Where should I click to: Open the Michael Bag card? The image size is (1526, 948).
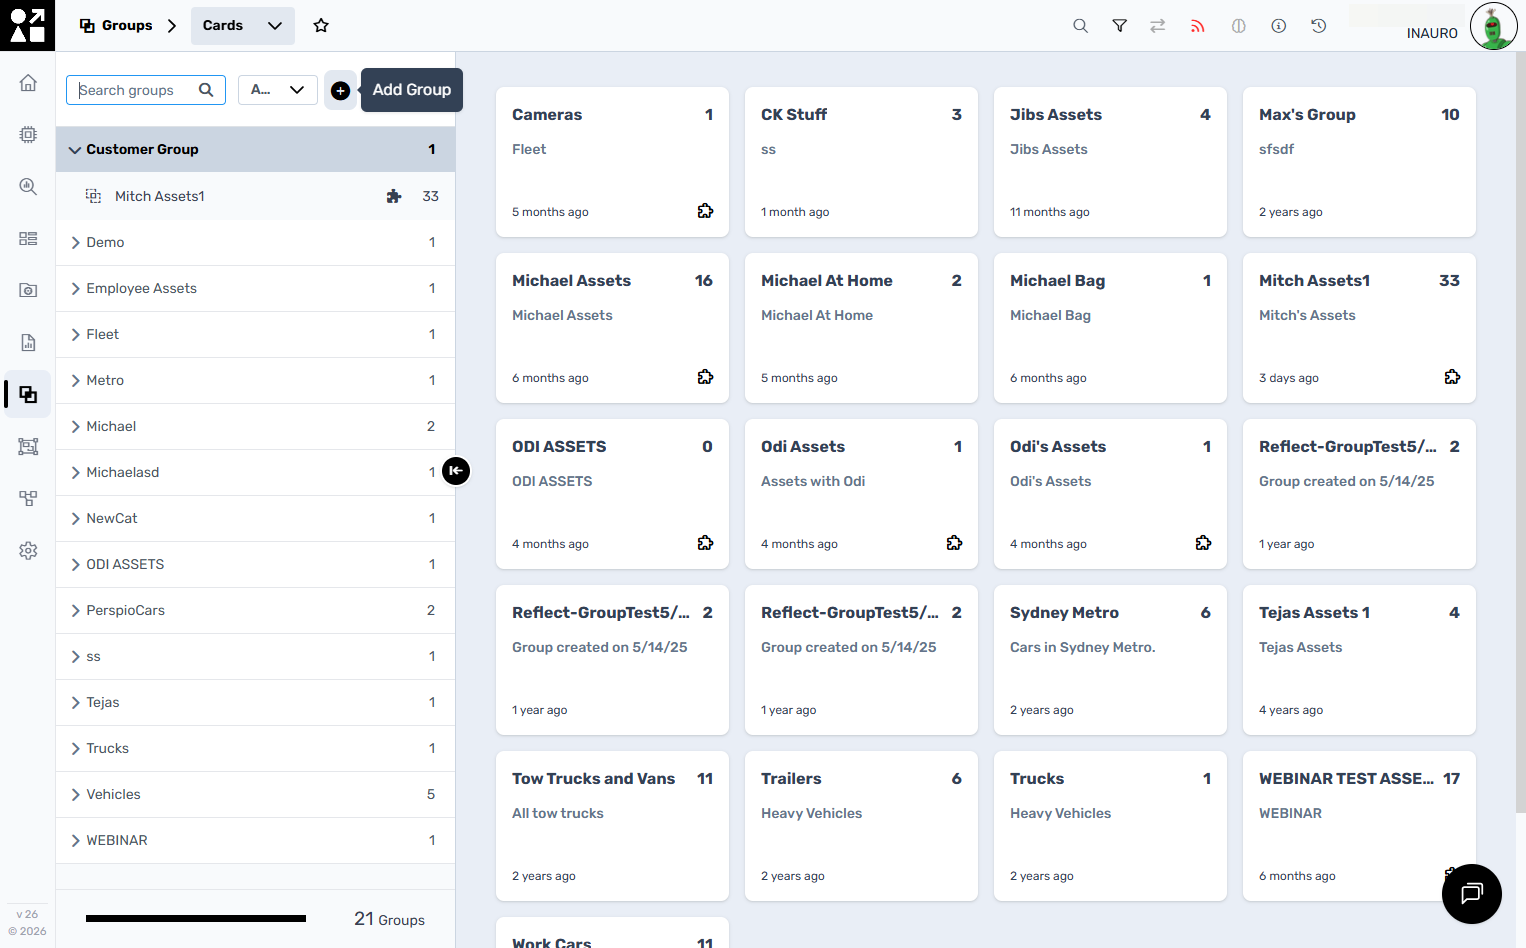click(1110, 328)
